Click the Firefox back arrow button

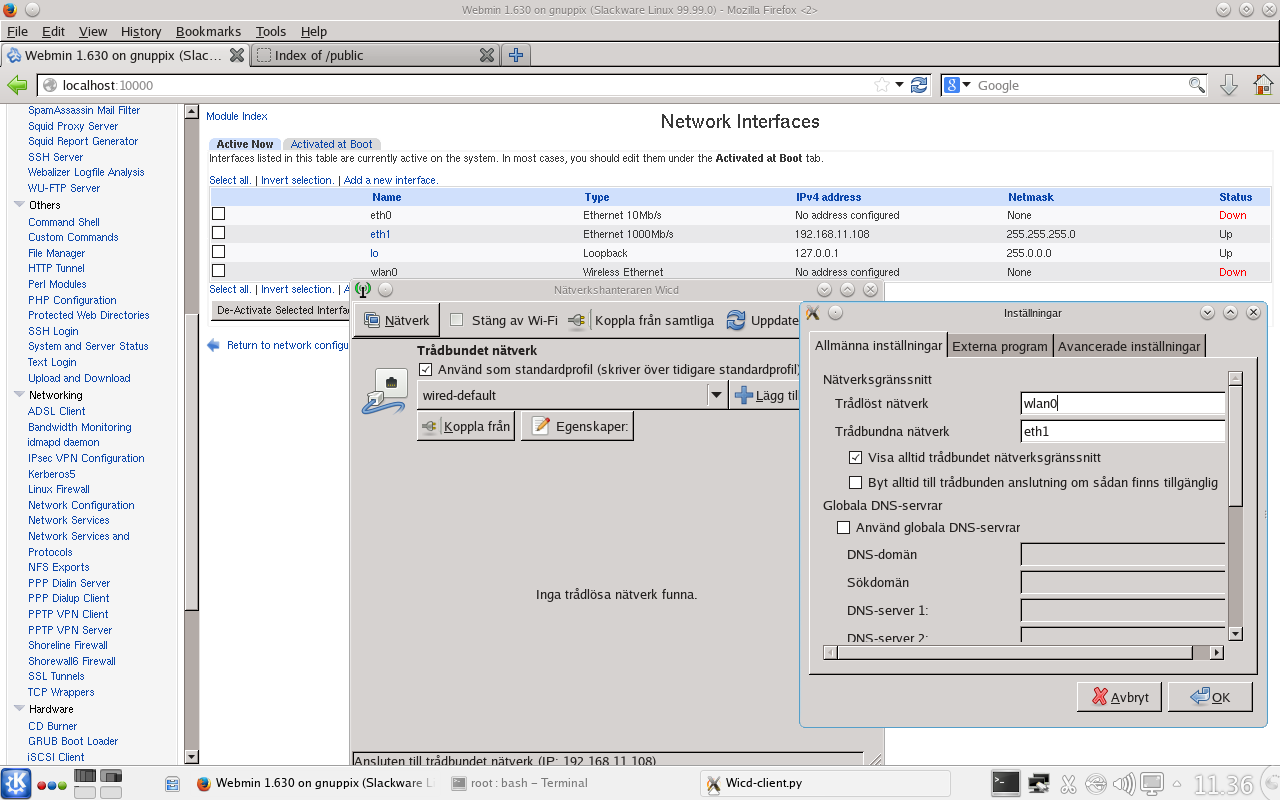pyautogui.click(x=17, y=85)
